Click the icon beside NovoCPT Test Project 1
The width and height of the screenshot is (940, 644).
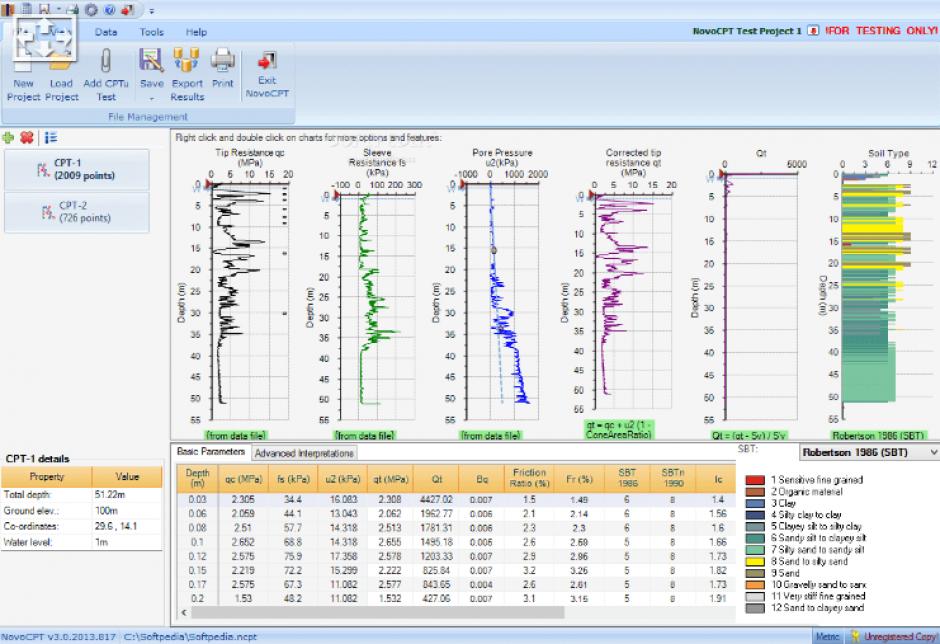(813, 31)
